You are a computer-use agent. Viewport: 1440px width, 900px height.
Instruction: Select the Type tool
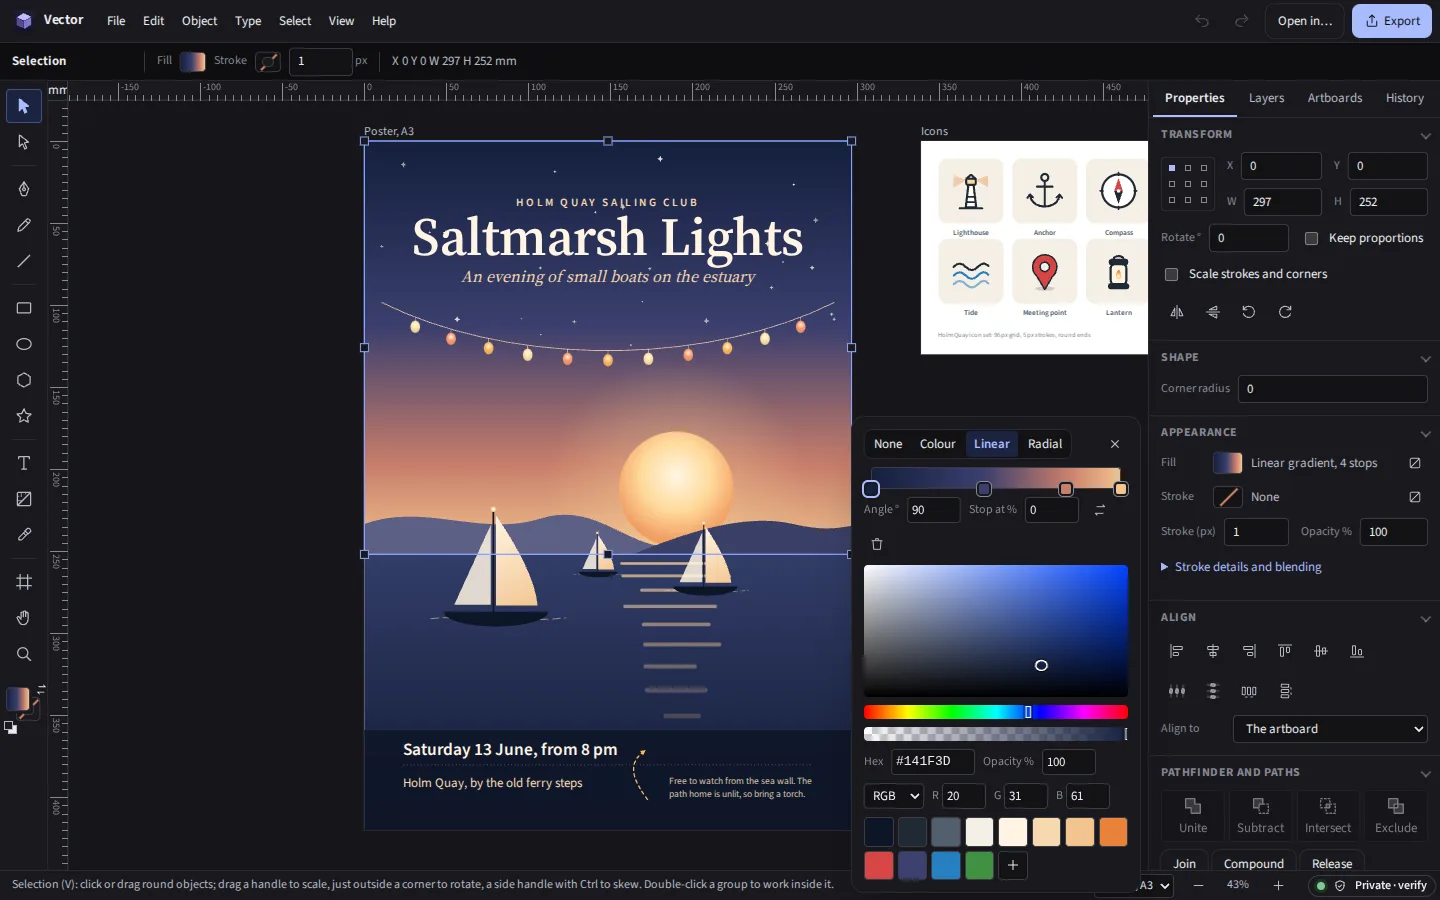tap(24, 463)
